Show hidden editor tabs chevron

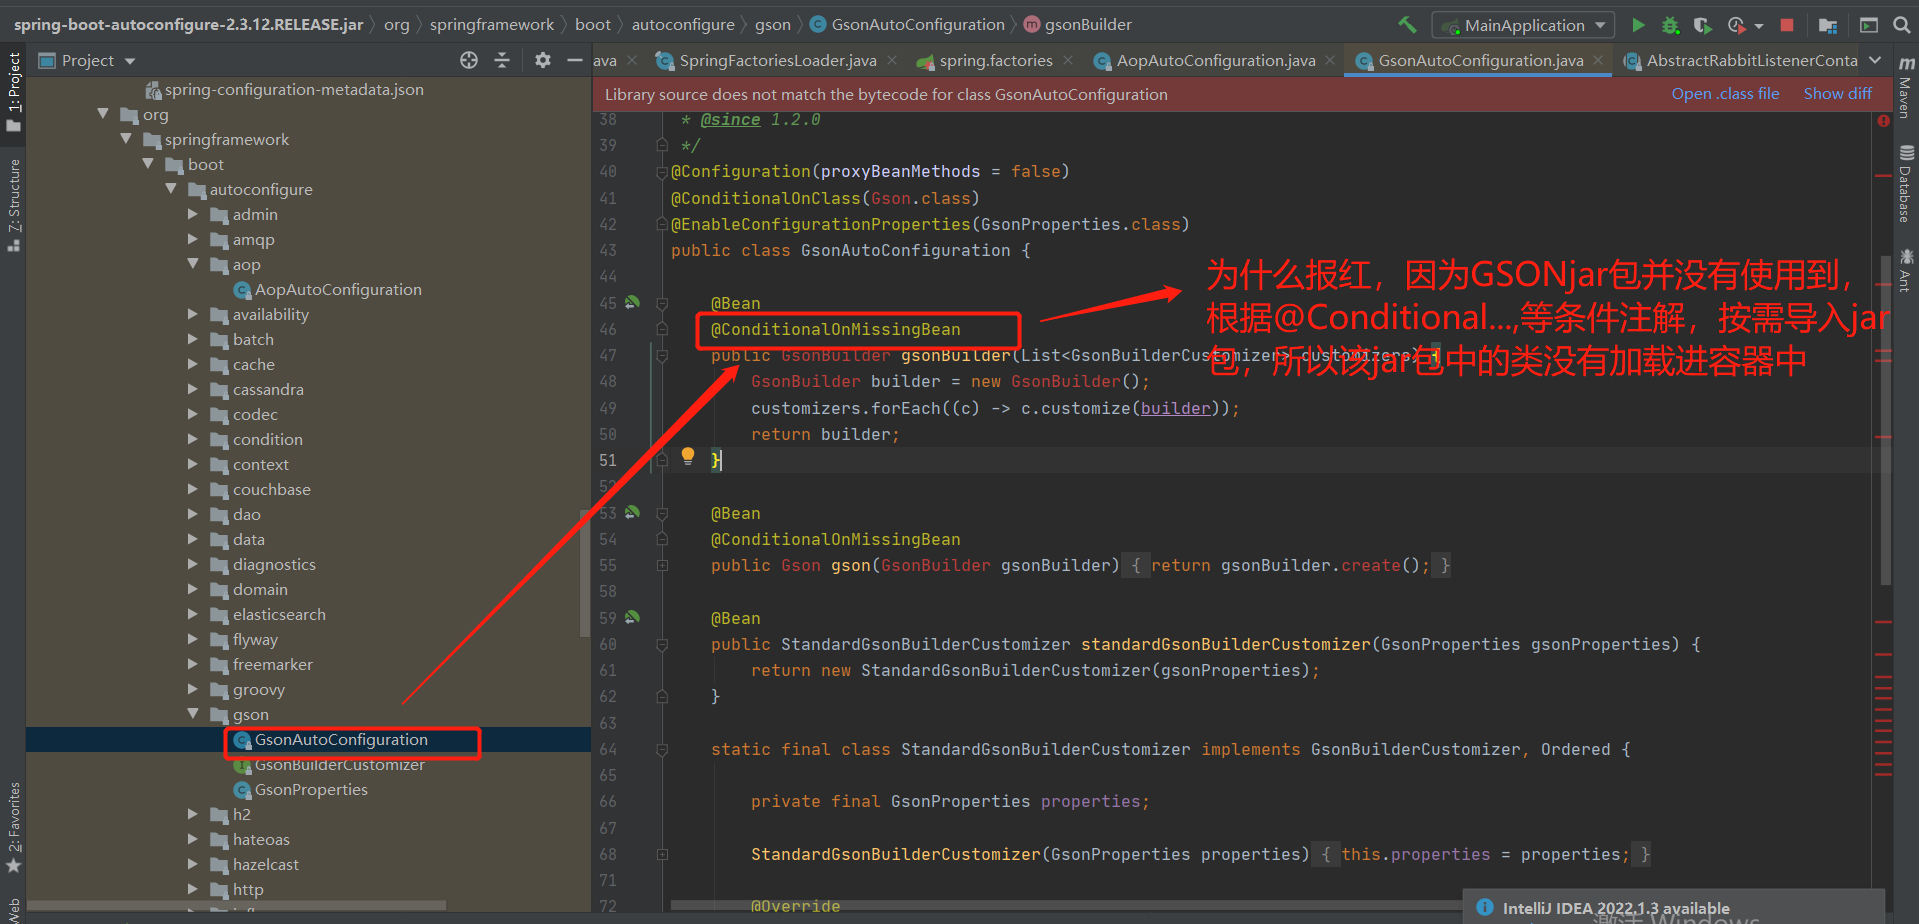[x=1875, y=60]
